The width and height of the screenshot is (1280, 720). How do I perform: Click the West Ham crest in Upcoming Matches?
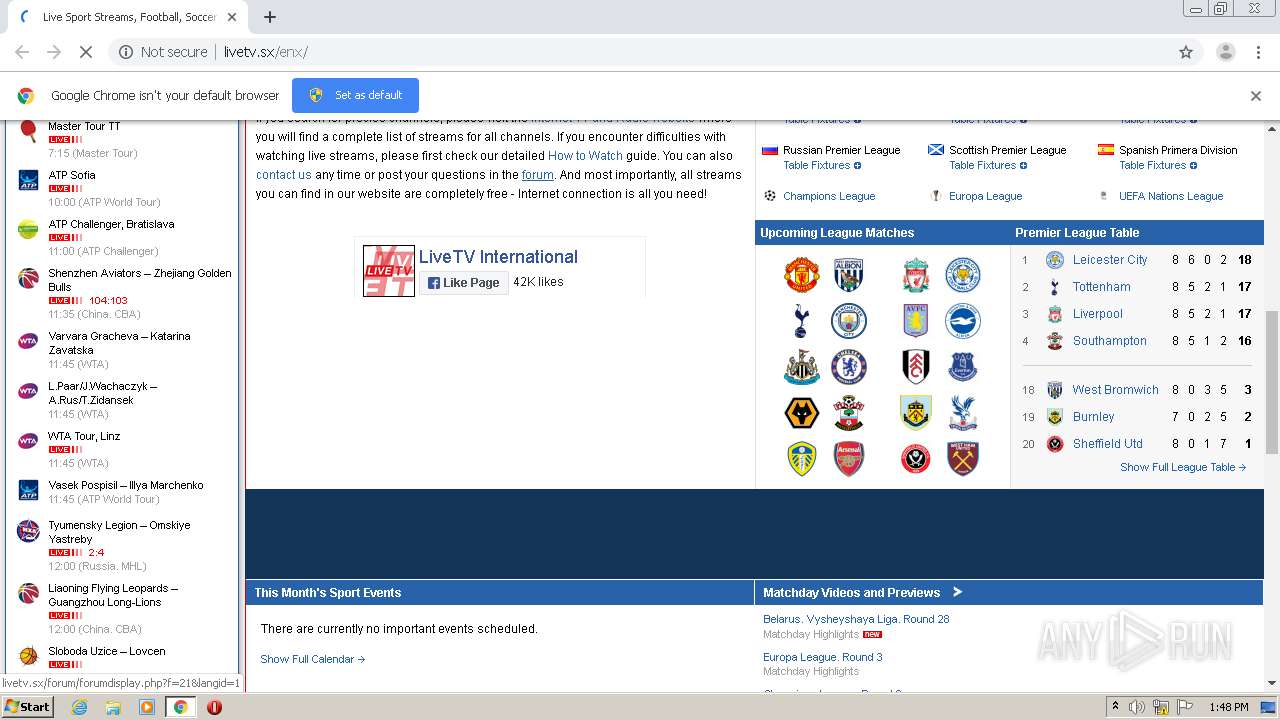[963, 459]
